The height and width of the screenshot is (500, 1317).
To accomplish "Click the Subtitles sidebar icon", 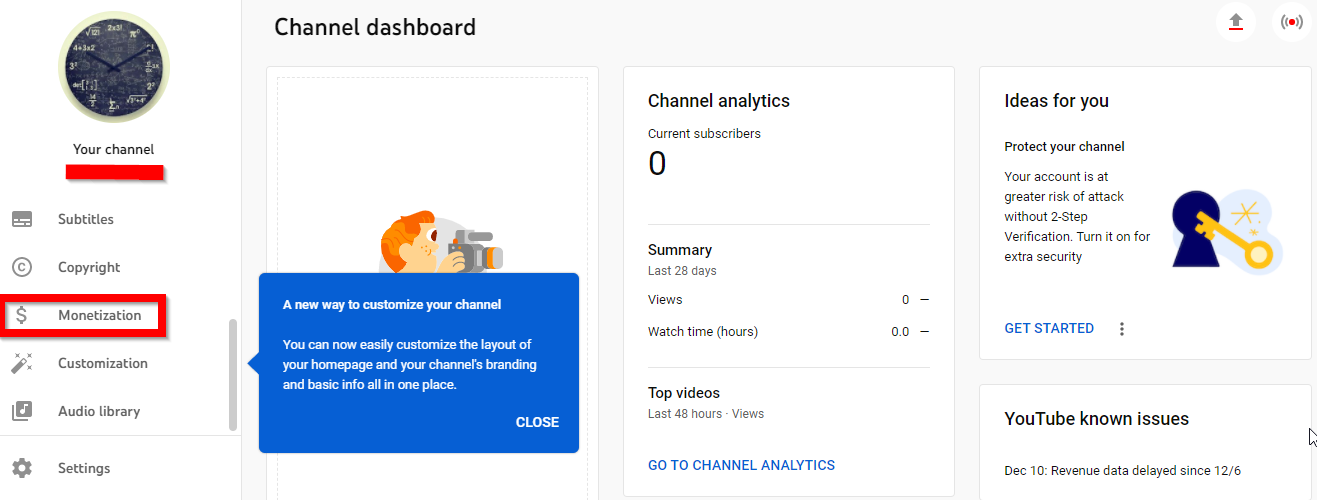I will coord(22,219).
